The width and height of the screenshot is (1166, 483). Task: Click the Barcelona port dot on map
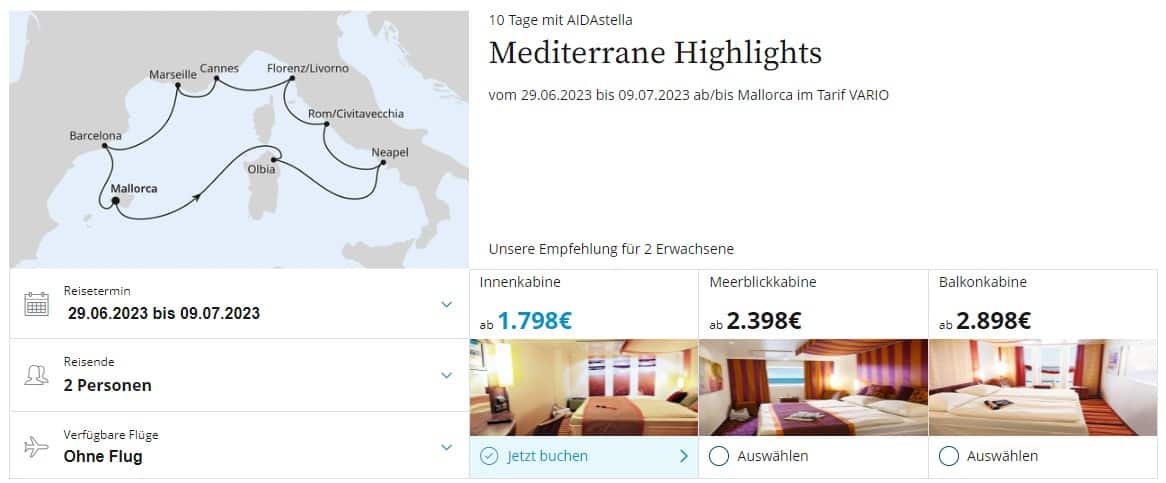click(x=104, y=149)
